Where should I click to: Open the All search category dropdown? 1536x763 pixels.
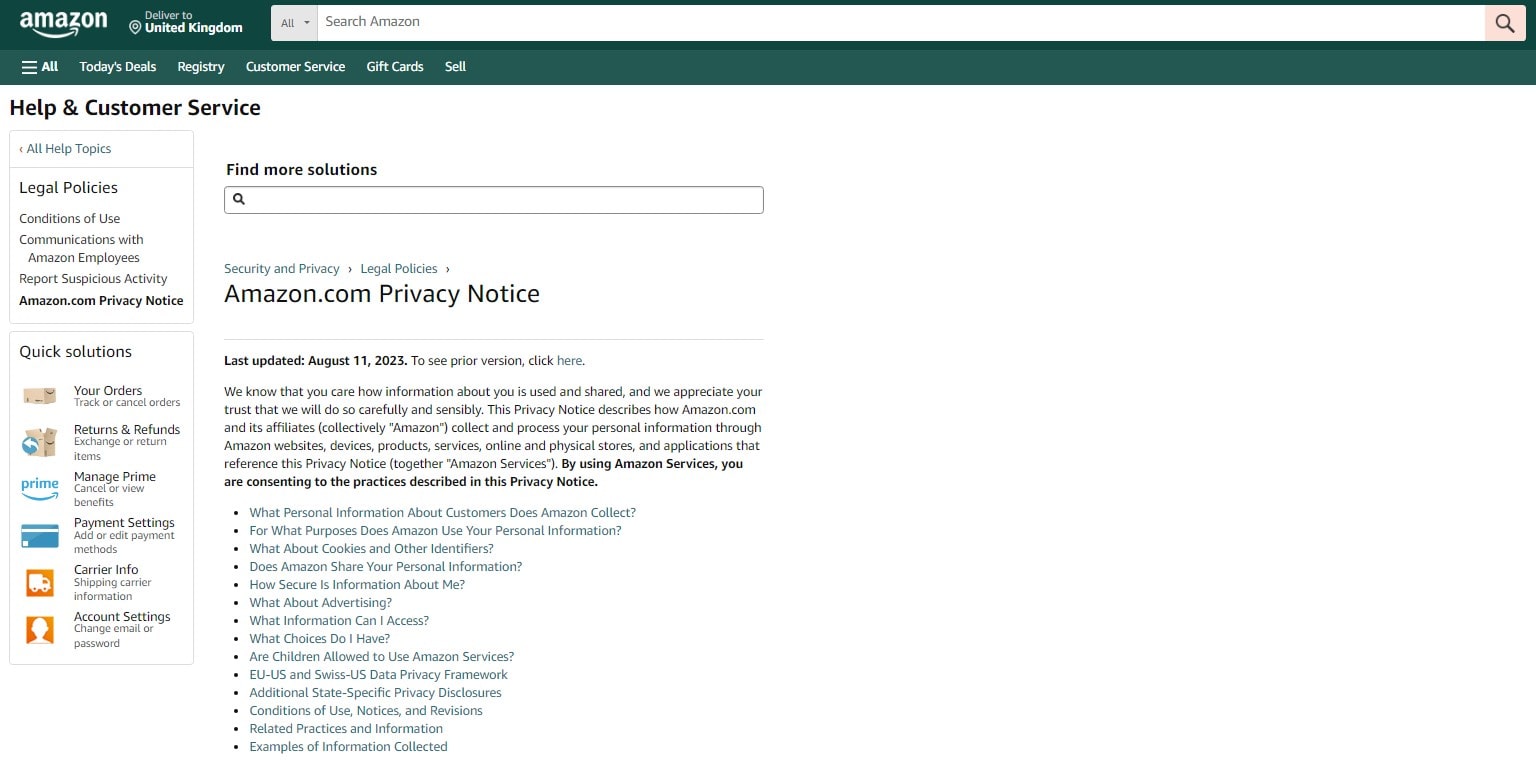(x=294, y=23)
